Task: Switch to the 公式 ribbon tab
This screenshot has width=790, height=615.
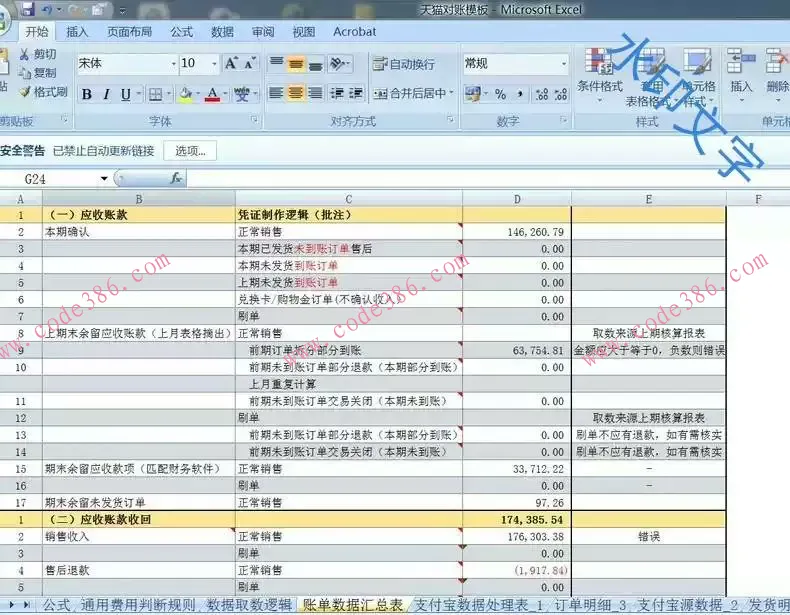Action: (181, 32)
